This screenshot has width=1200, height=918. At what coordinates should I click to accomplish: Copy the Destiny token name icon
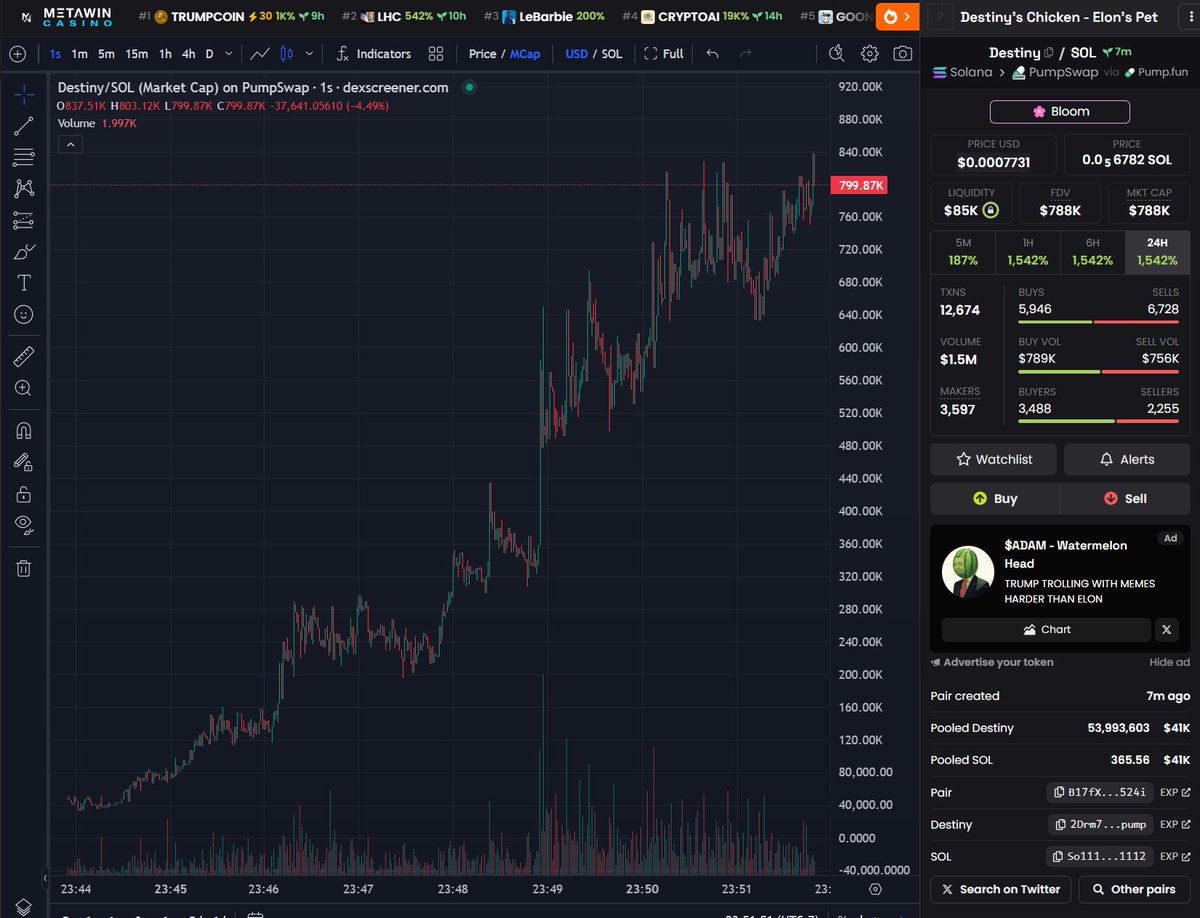pos(1049,53)
